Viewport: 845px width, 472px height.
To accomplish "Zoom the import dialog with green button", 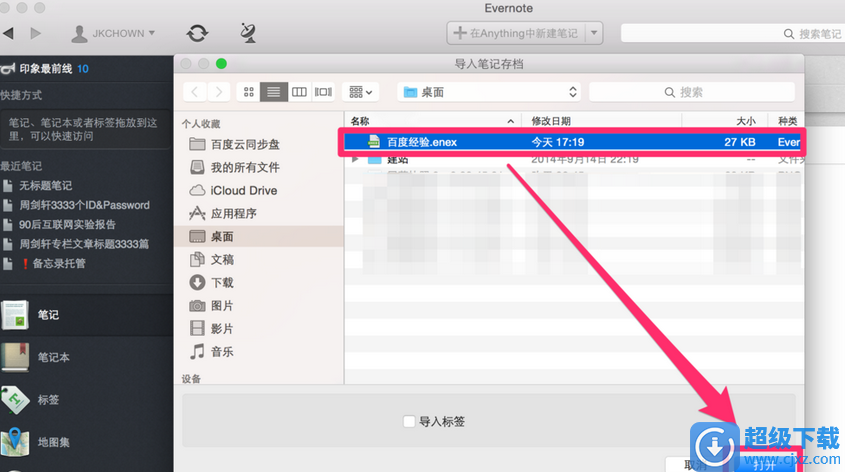I will tap(221, 64).
